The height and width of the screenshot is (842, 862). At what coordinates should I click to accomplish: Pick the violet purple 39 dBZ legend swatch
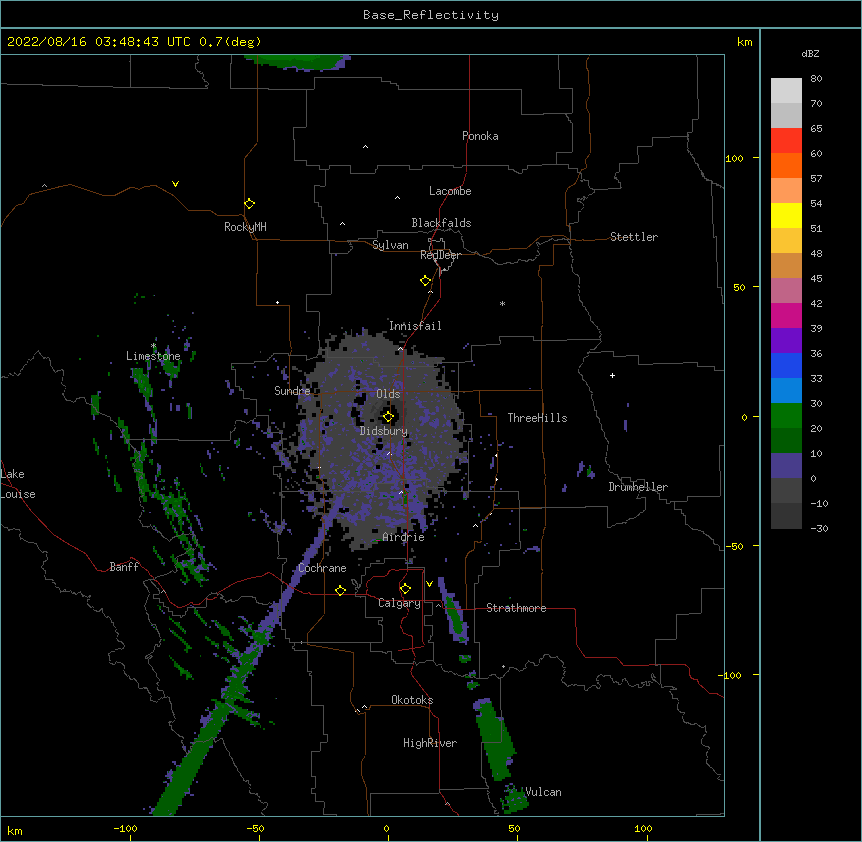point(786,341)
